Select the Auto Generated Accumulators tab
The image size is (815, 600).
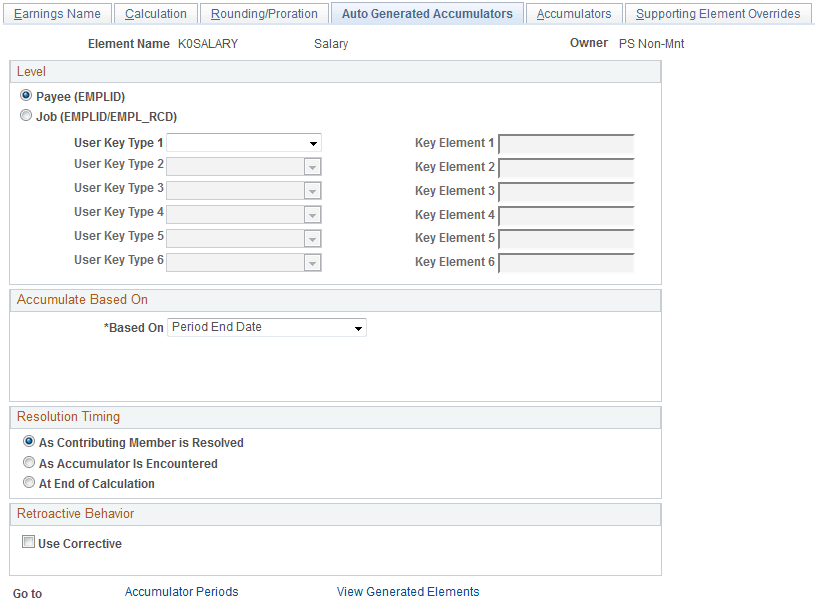(x=427, y=13)
